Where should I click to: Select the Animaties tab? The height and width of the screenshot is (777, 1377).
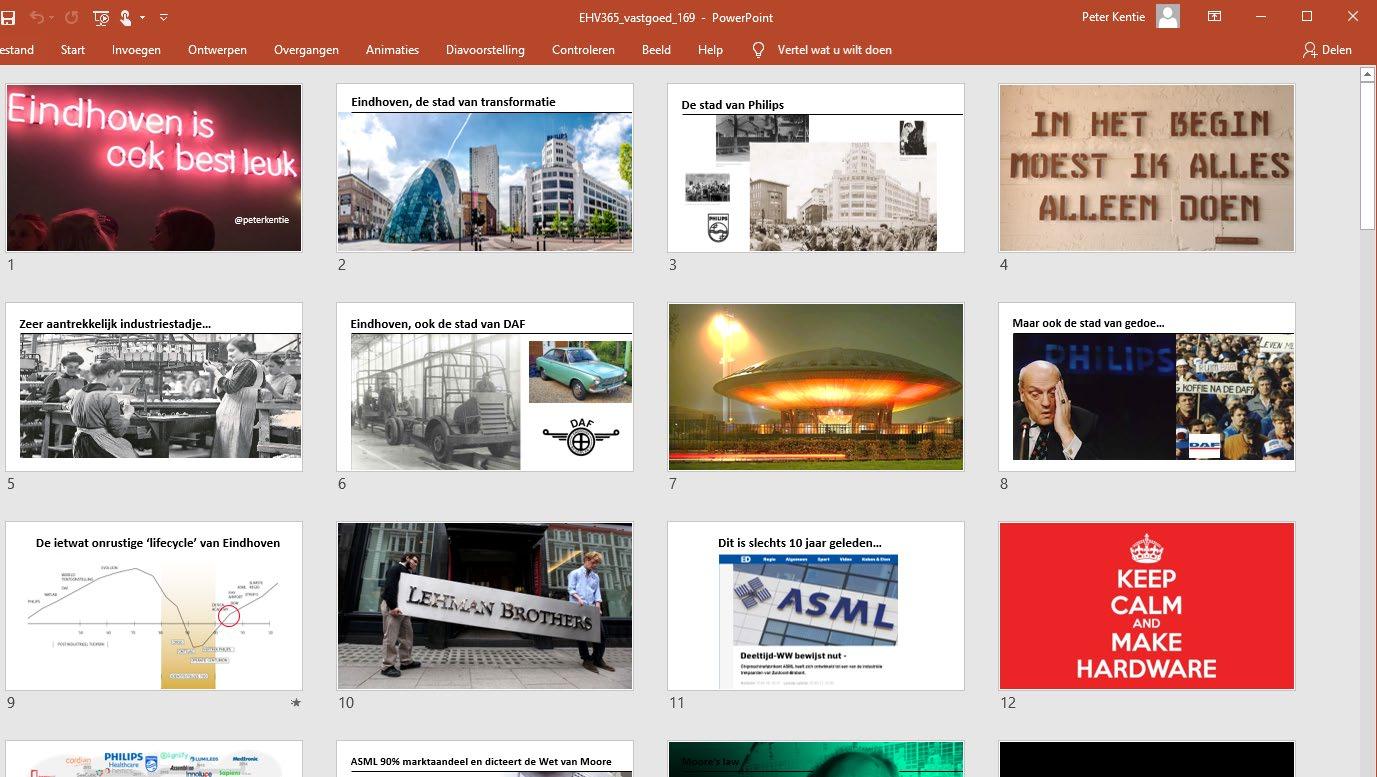point(392,50)
